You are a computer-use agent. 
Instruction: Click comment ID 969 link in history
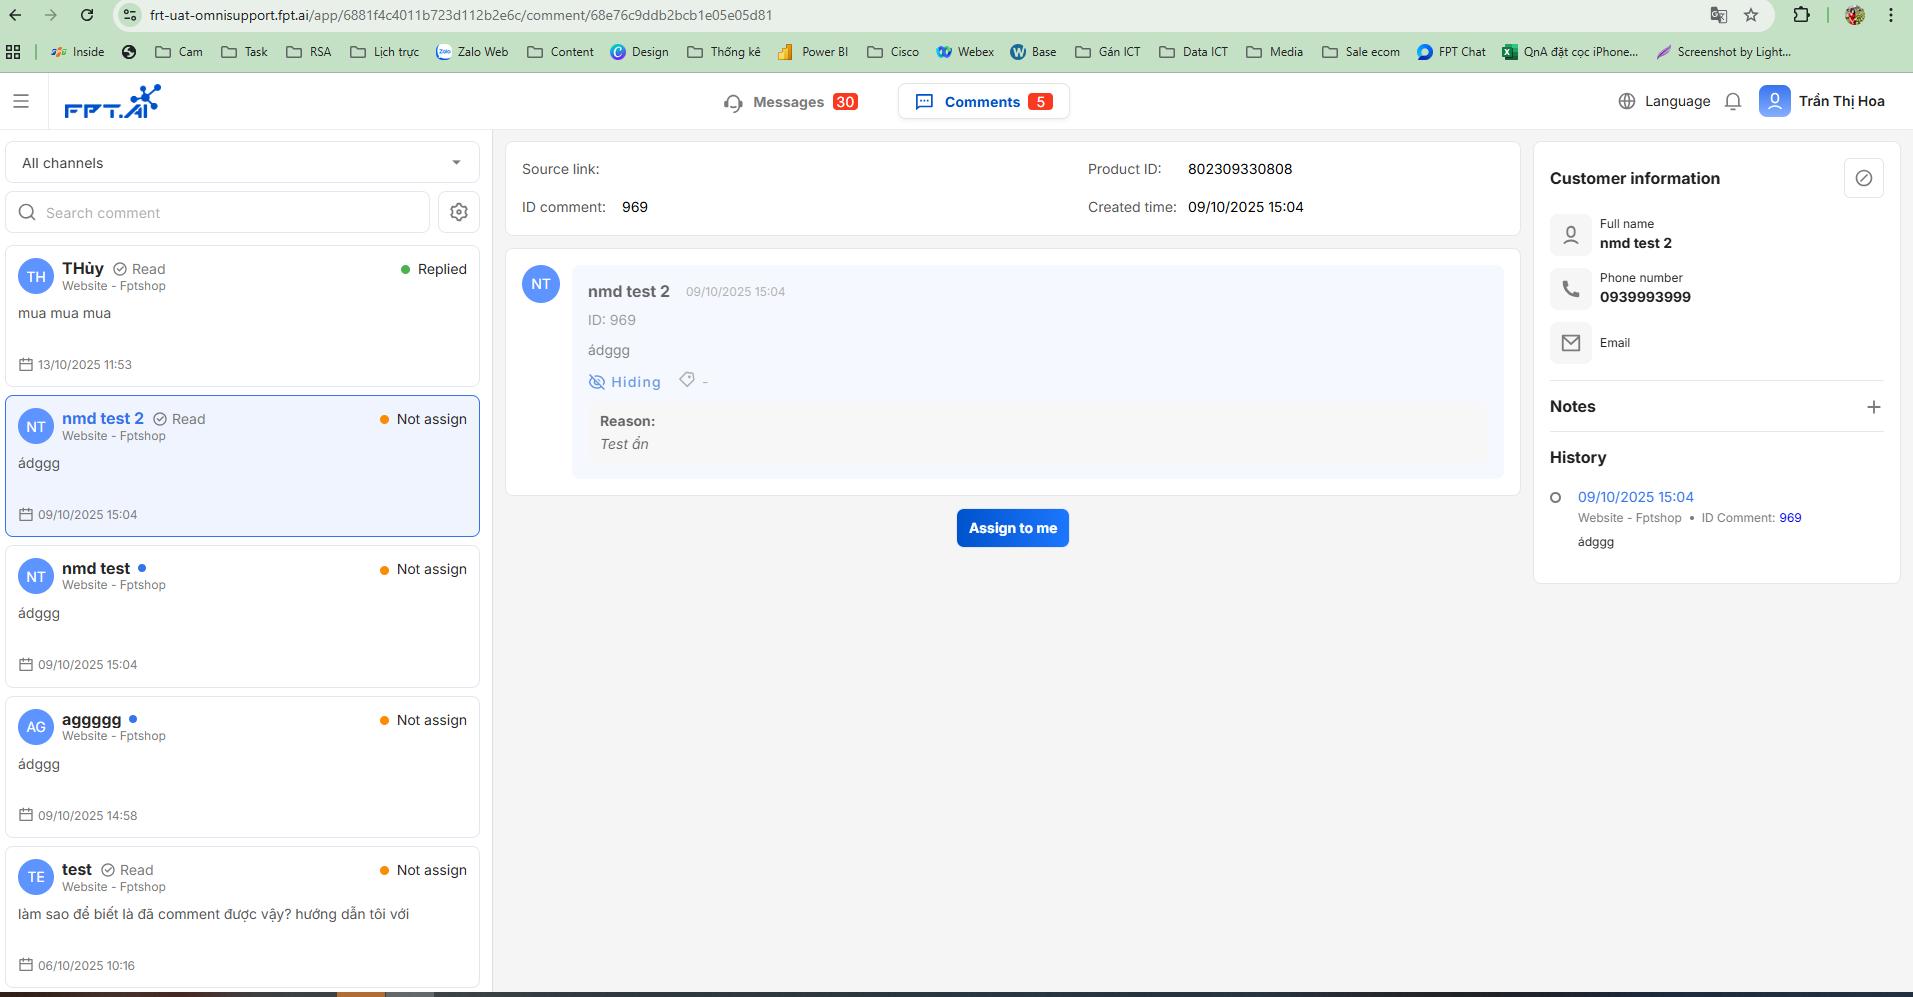point(1790,518)
